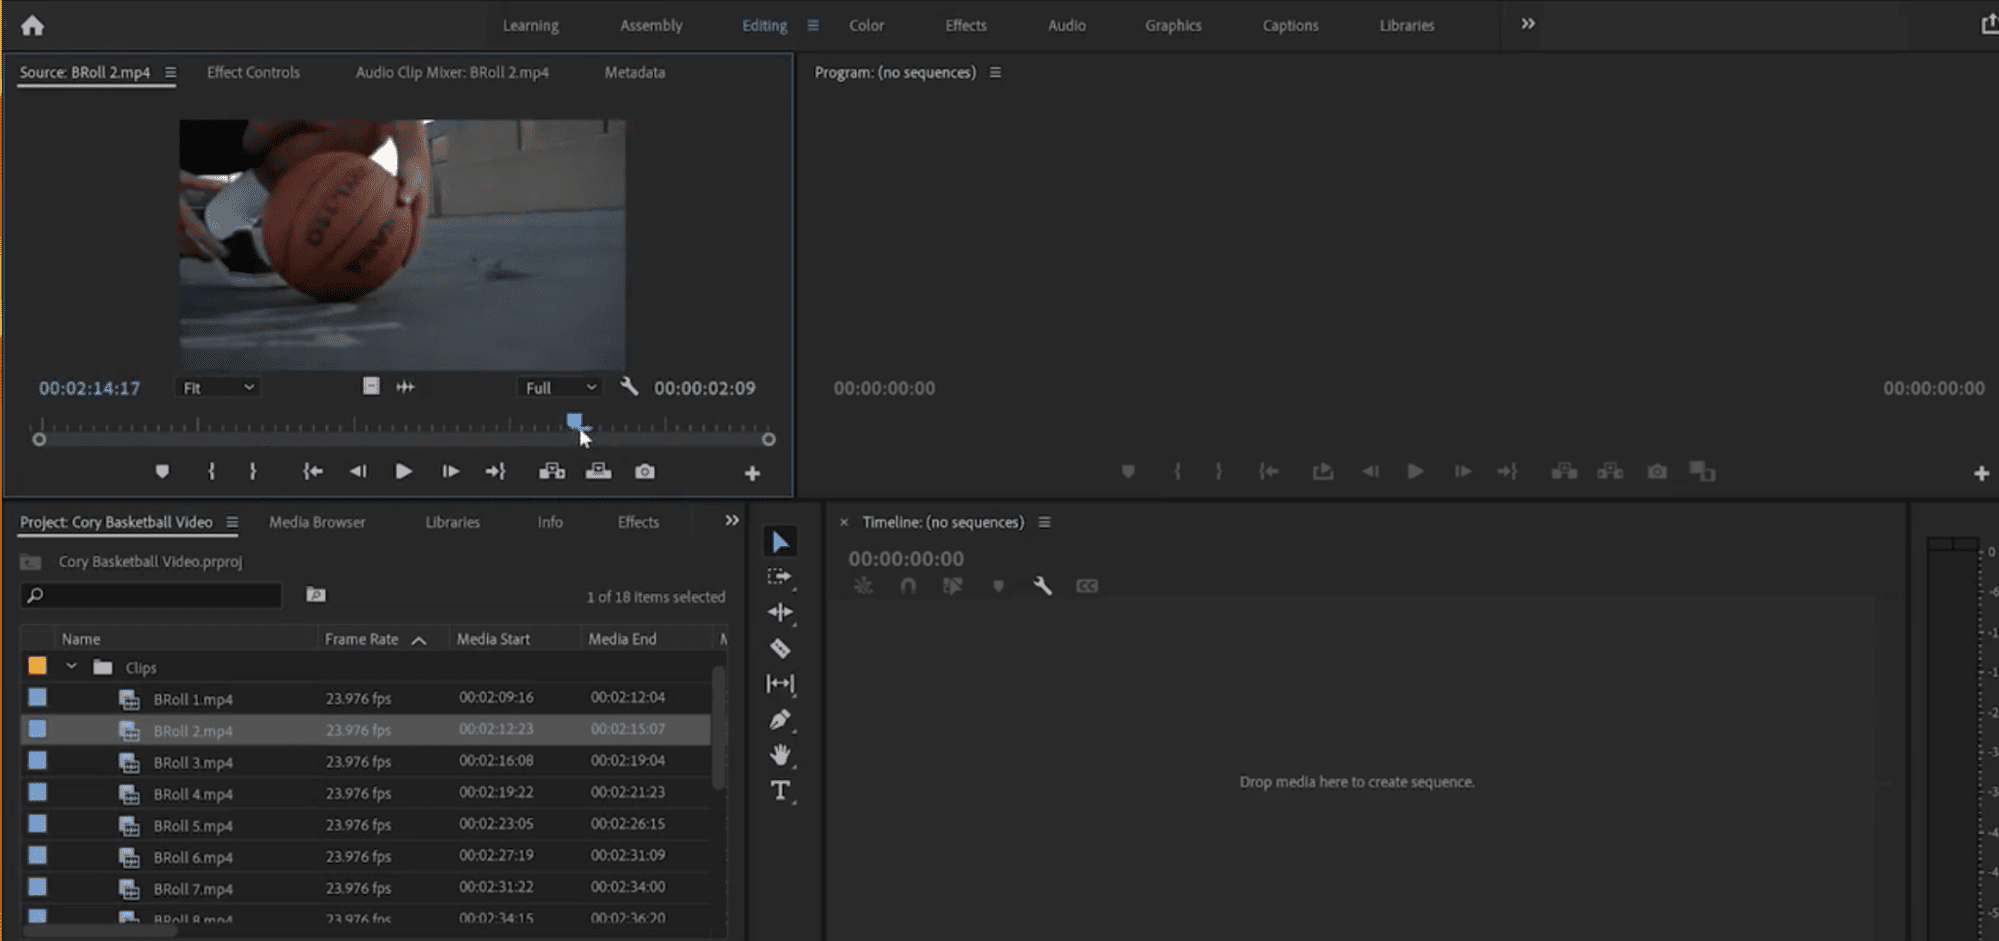Open Source monitor wrench settings
The height and width of the screenshot is (941, 1999).
[629, 387]
